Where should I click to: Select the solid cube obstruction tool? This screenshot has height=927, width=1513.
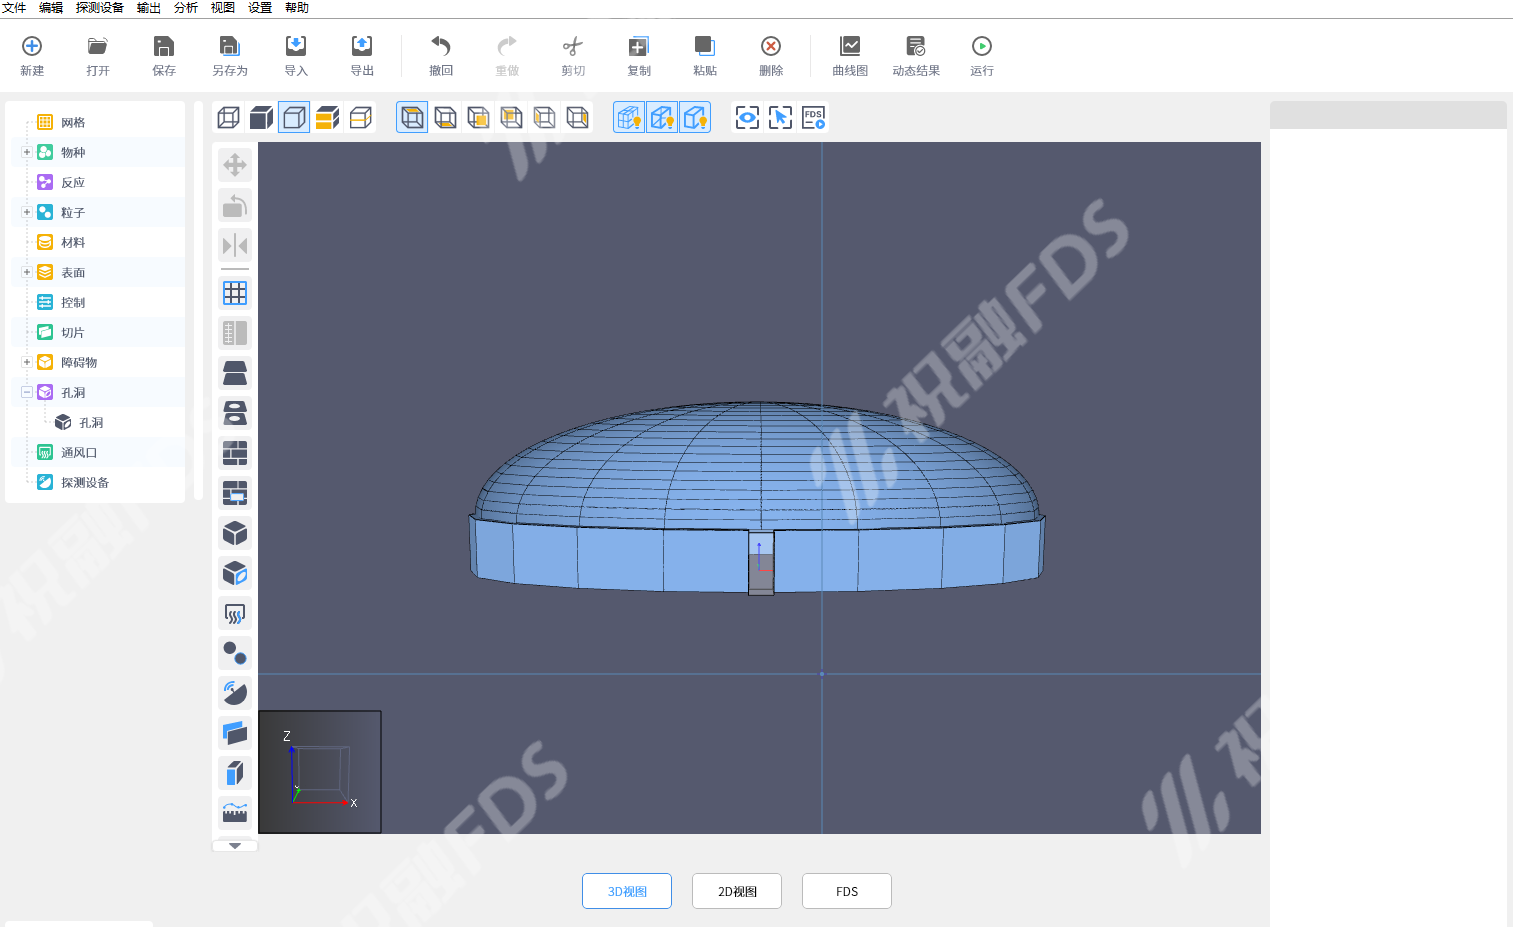click(x=235, y=533)
